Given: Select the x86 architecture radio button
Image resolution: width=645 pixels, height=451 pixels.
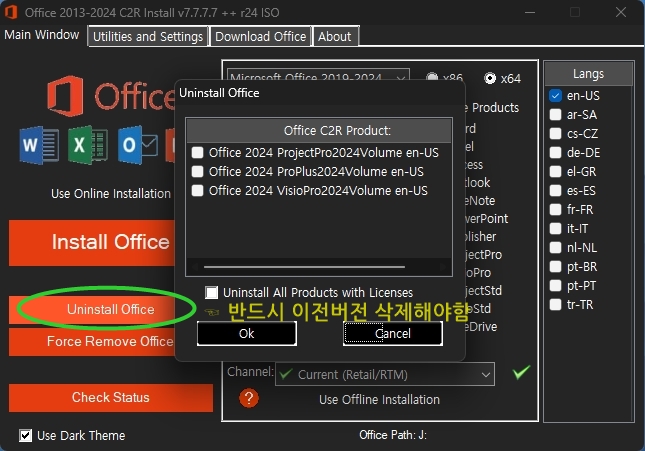Looking at the screenshot, I should point(432,77).
